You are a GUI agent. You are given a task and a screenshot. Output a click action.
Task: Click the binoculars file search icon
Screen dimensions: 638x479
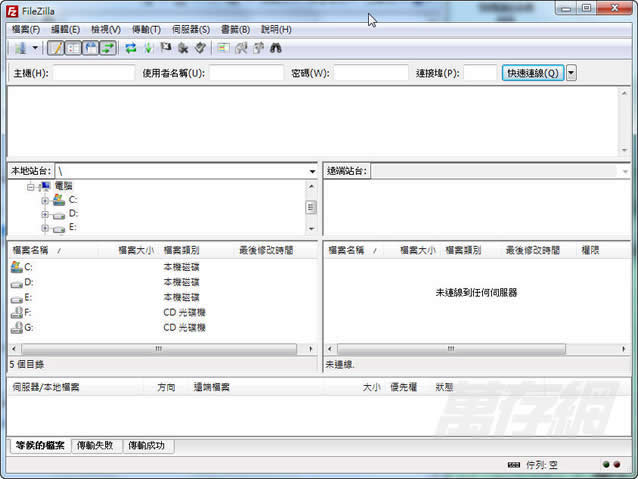click(x=276, y=48)
